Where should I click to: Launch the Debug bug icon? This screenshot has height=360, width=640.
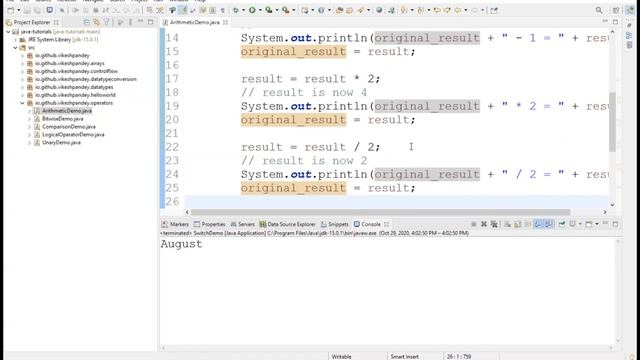236,10
